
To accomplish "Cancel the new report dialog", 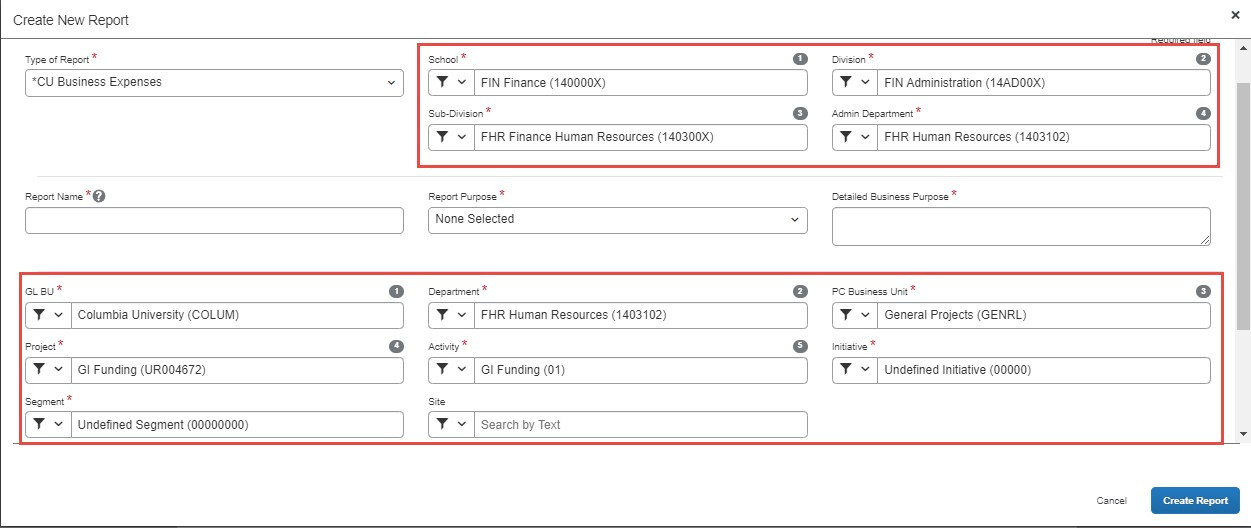I will click(1111, 501).
